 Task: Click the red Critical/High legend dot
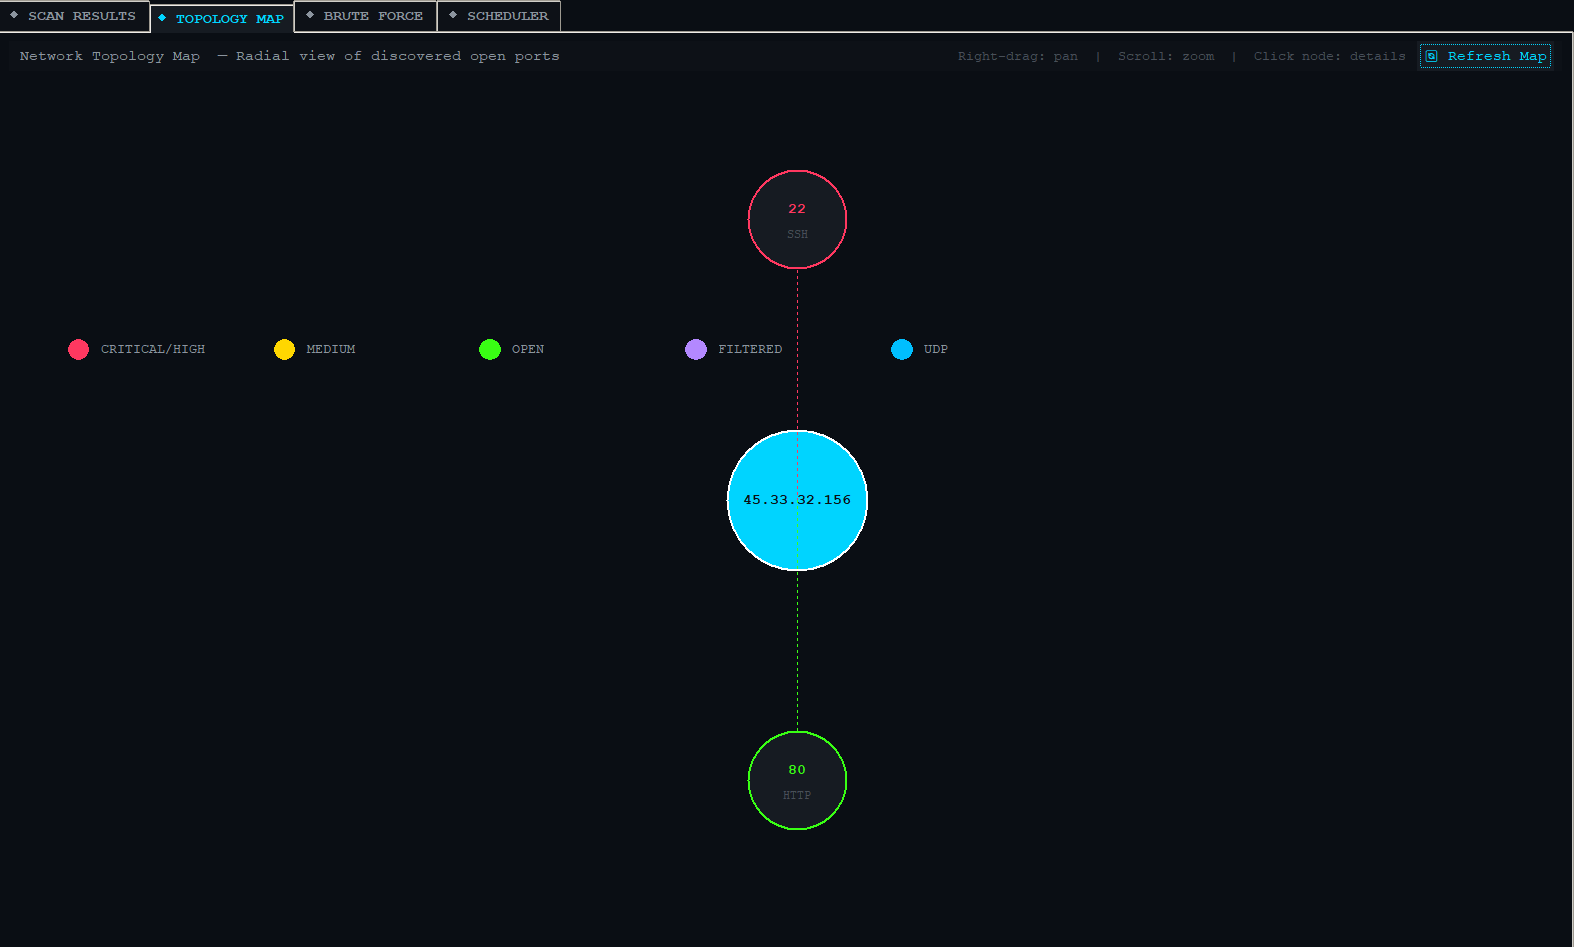pos(78,349)
